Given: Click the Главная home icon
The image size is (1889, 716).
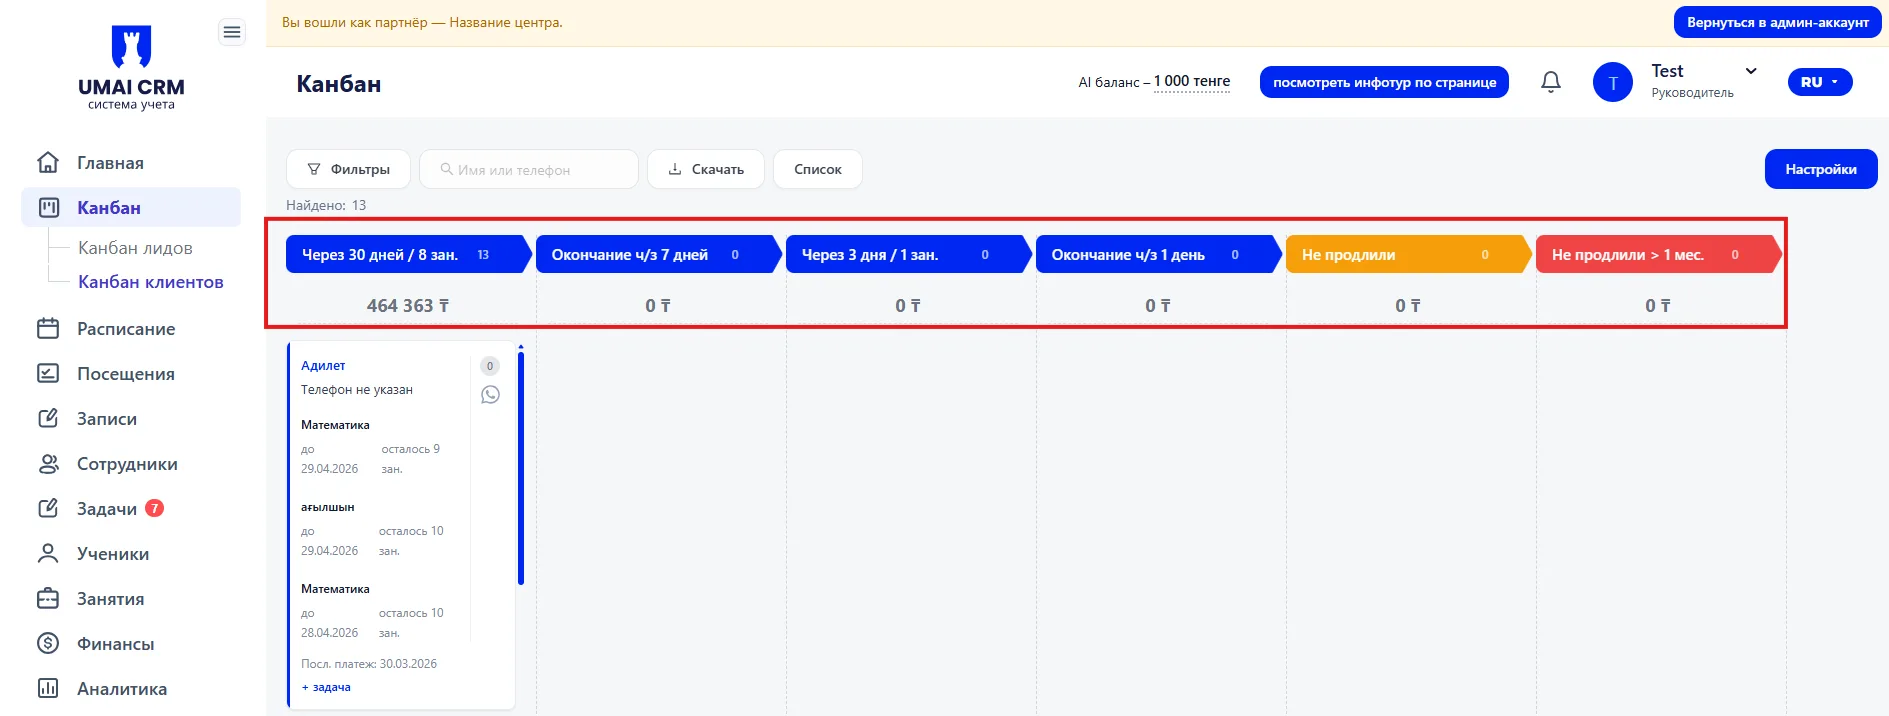Looking at the screenshot, I should (x=48, y=162).
